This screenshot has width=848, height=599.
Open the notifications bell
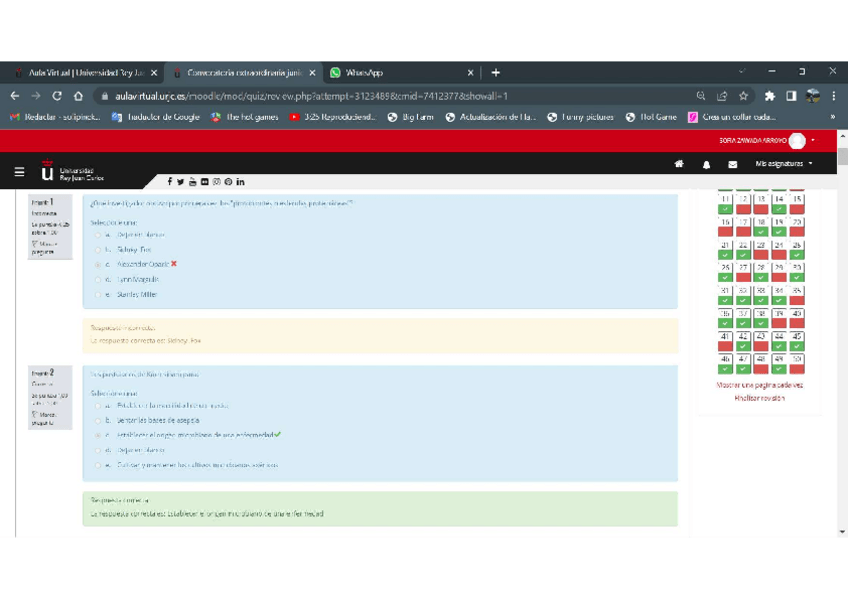[x=706, y=164]
